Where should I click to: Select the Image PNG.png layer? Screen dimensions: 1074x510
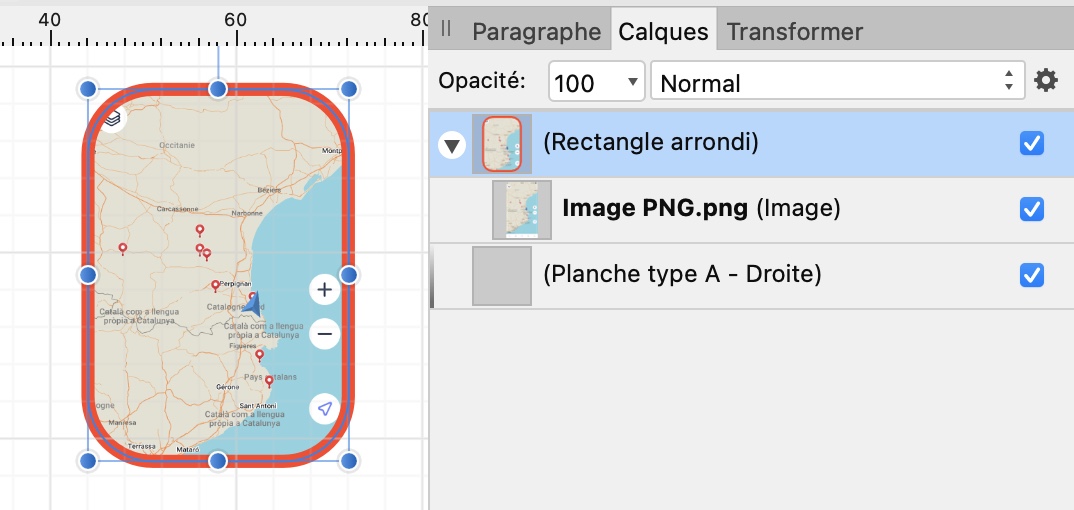coord(700,209)
